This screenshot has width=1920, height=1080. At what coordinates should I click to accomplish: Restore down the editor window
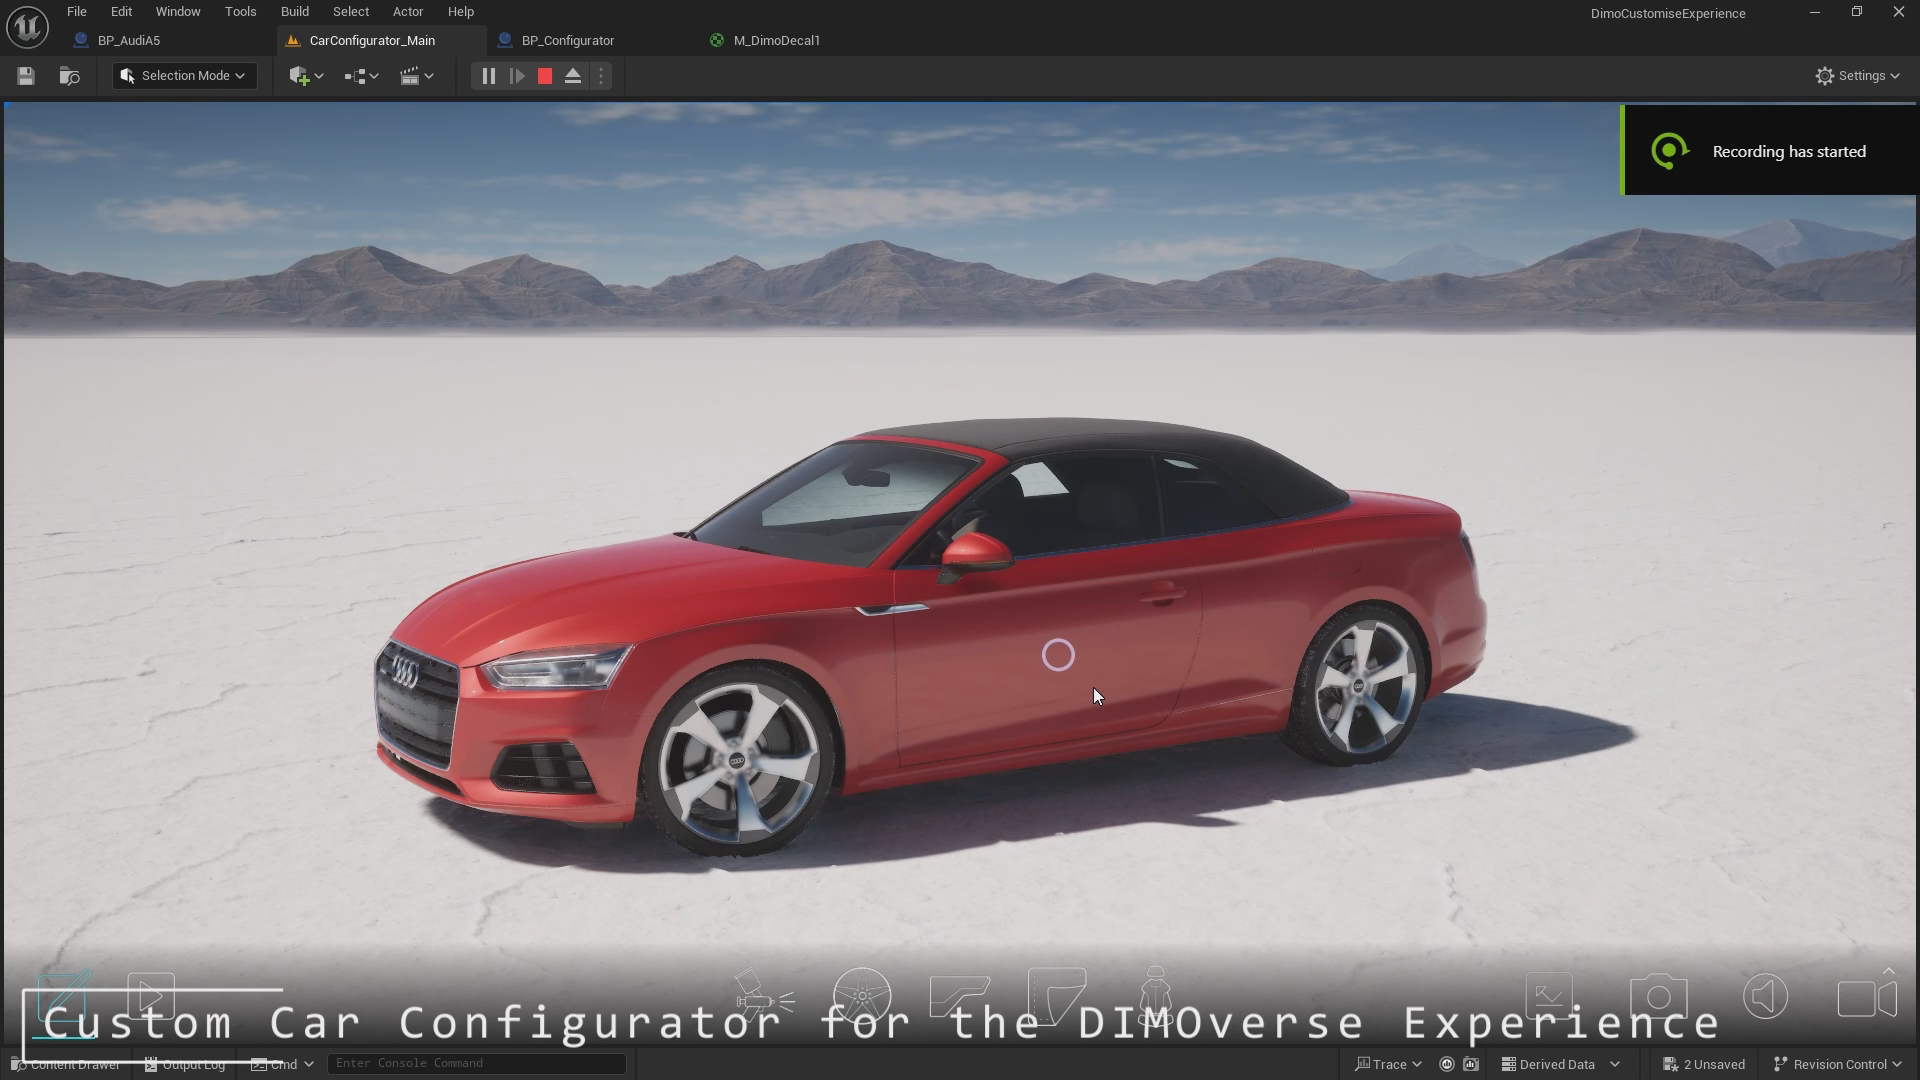point(1857,12)
